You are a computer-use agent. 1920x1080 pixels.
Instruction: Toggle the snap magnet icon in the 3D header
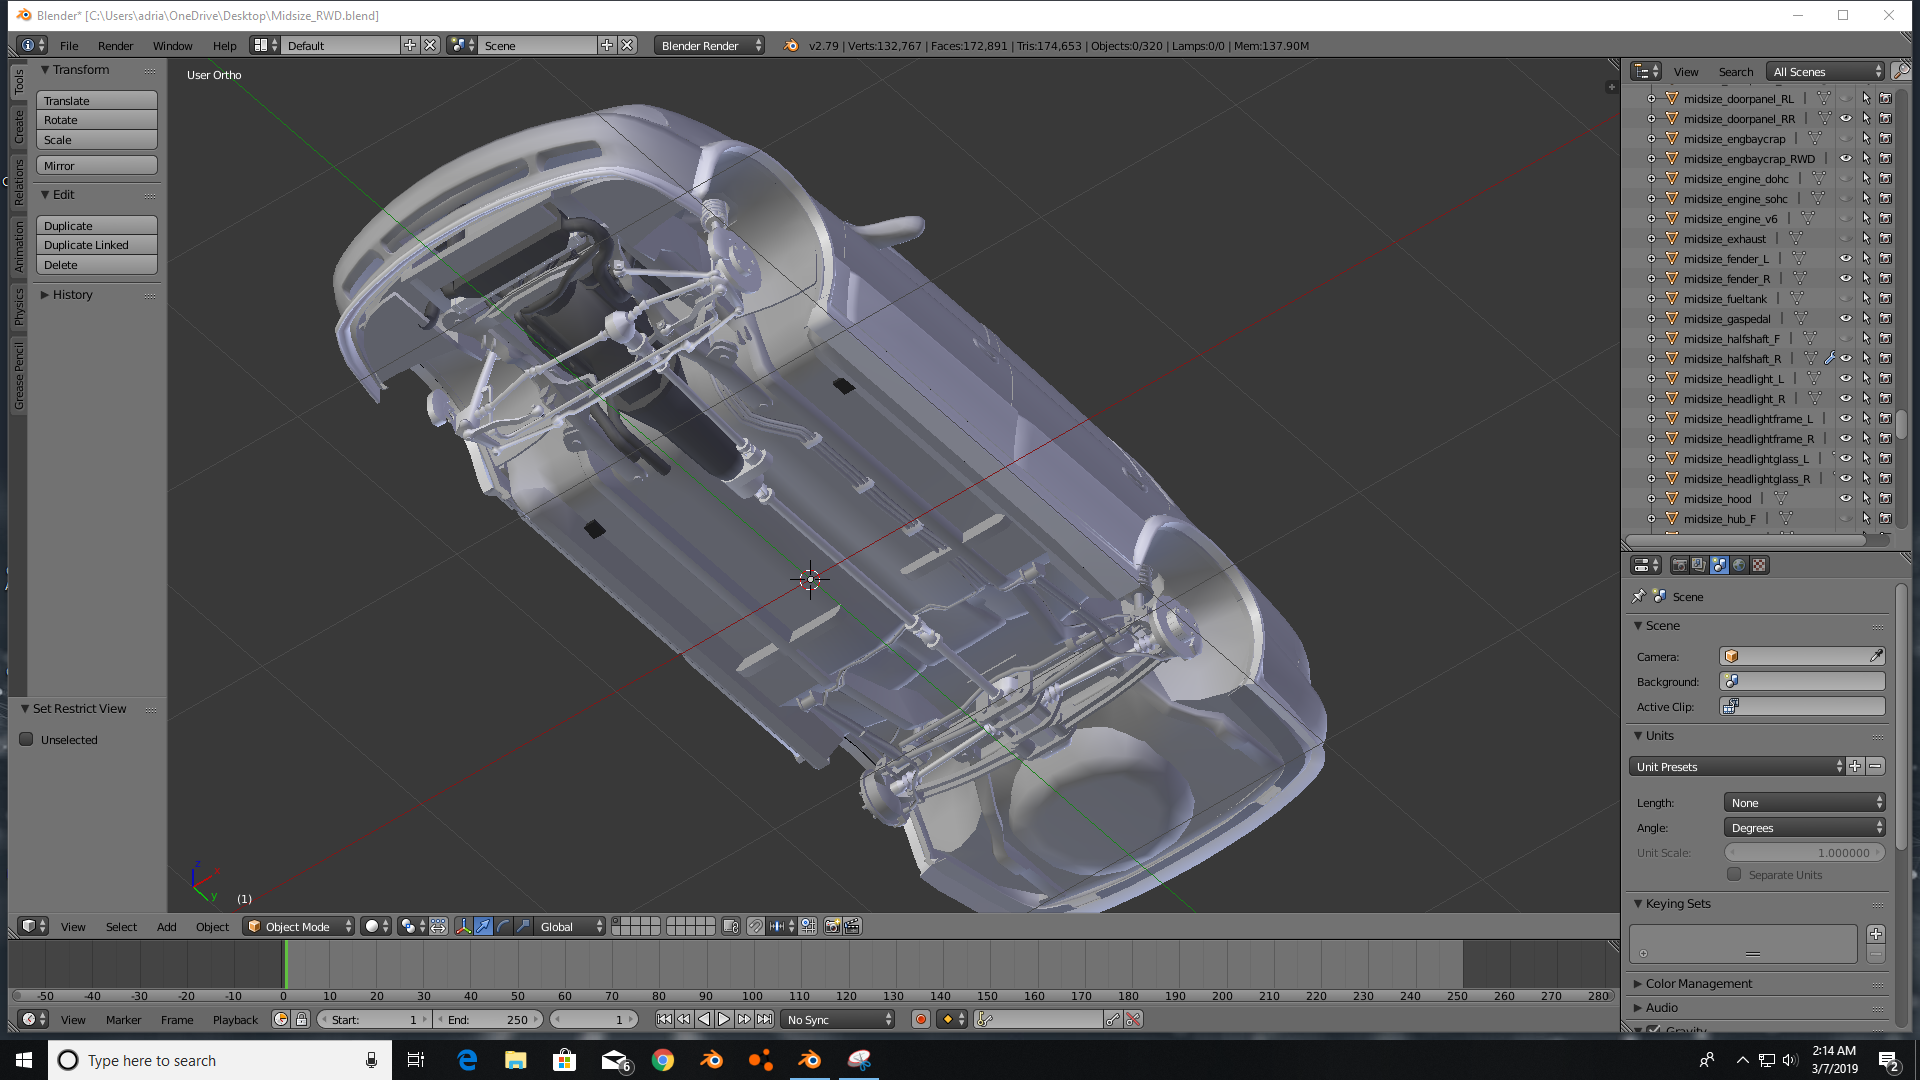(x=756, y=926)
